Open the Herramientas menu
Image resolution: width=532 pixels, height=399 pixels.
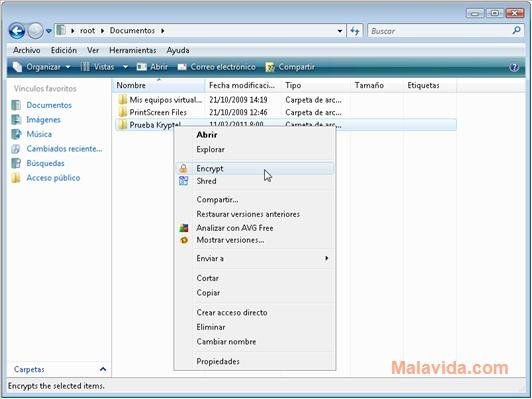click(133, 50)
